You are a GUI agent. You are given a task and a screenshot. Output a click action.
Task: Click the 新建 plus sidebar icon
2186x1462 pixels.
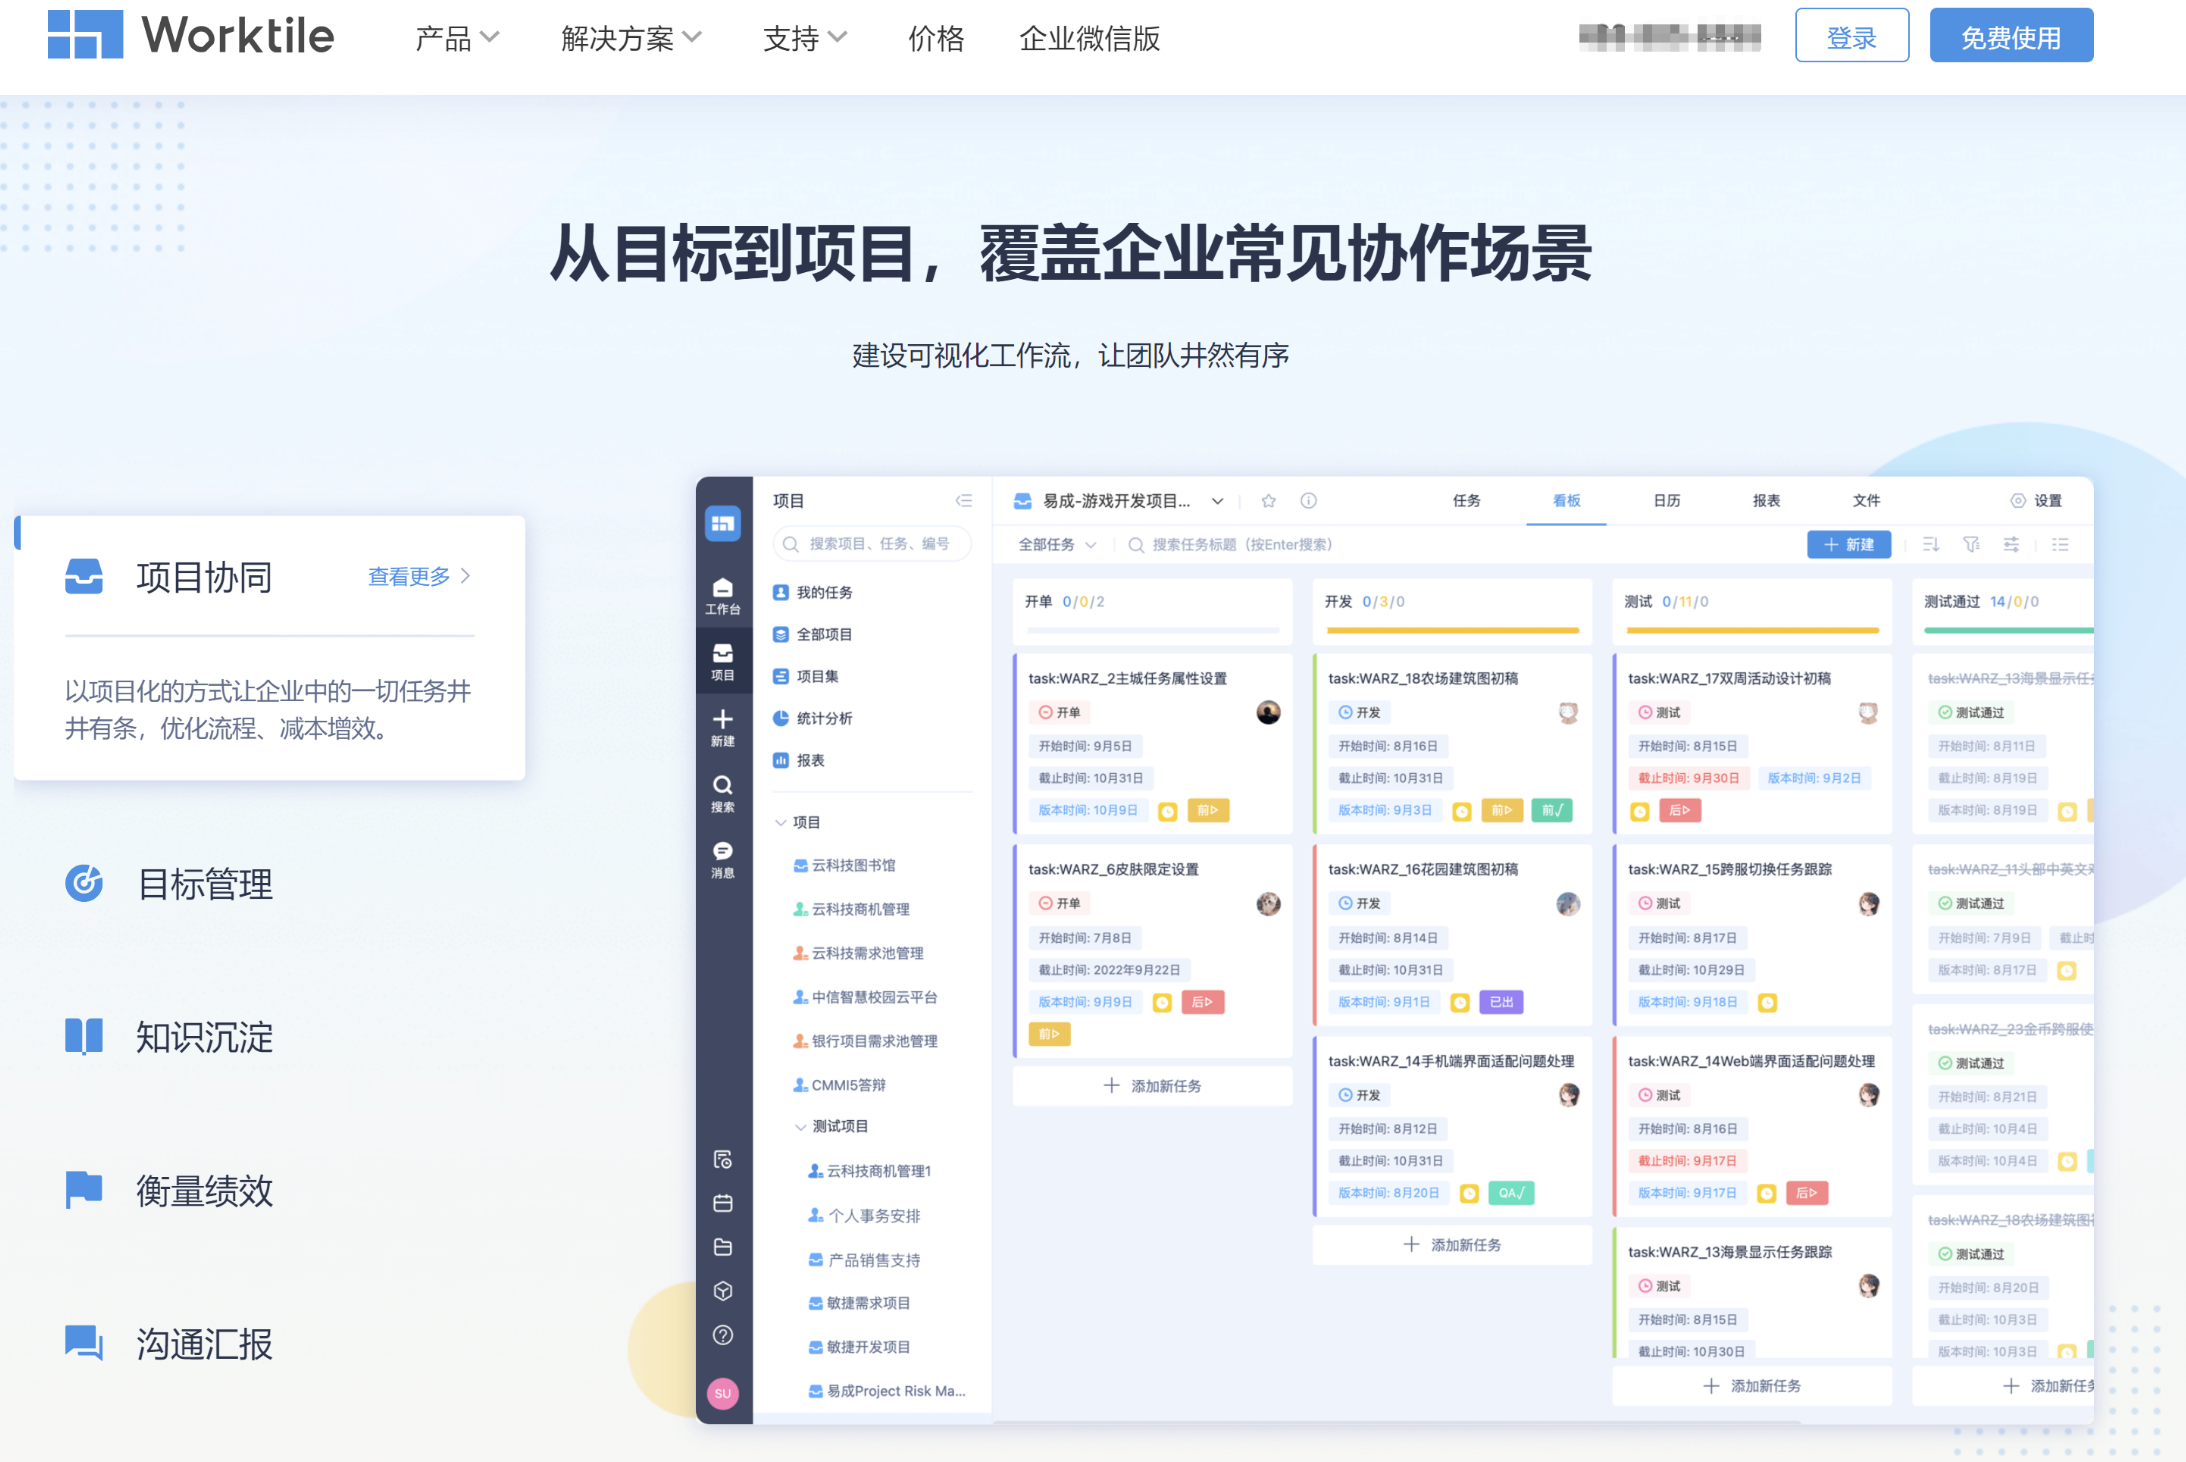(x=723, y=728)
